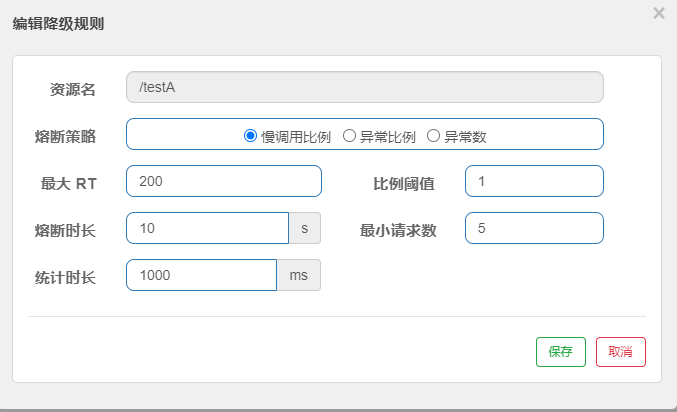This screenshot has width=677, height=412.
Task: Click the 最大 RT label
Action: 68,184
